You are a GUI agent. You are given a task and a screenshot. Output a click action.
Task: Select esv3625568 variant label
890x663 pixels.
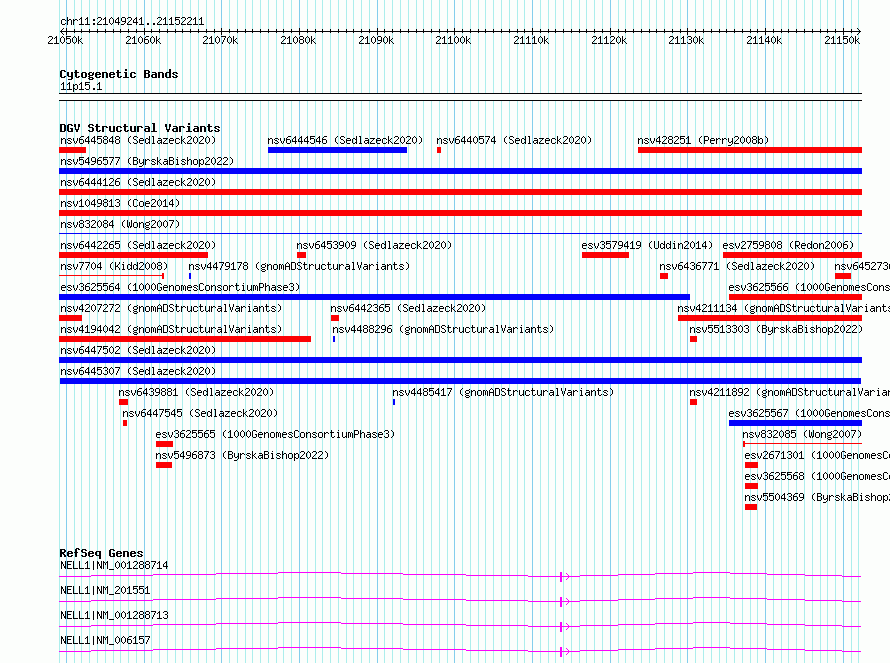(x=817, y=476)
